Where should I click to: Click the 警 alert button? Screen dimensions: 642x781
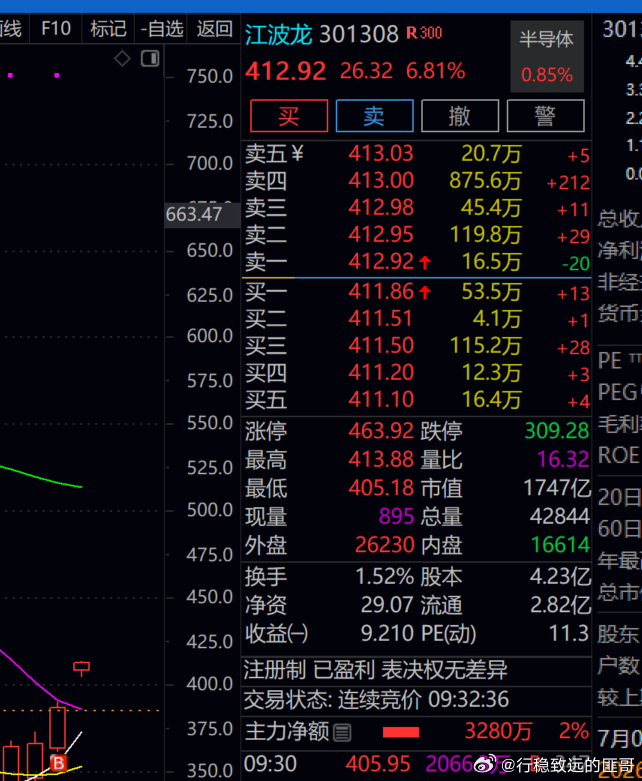545,116
